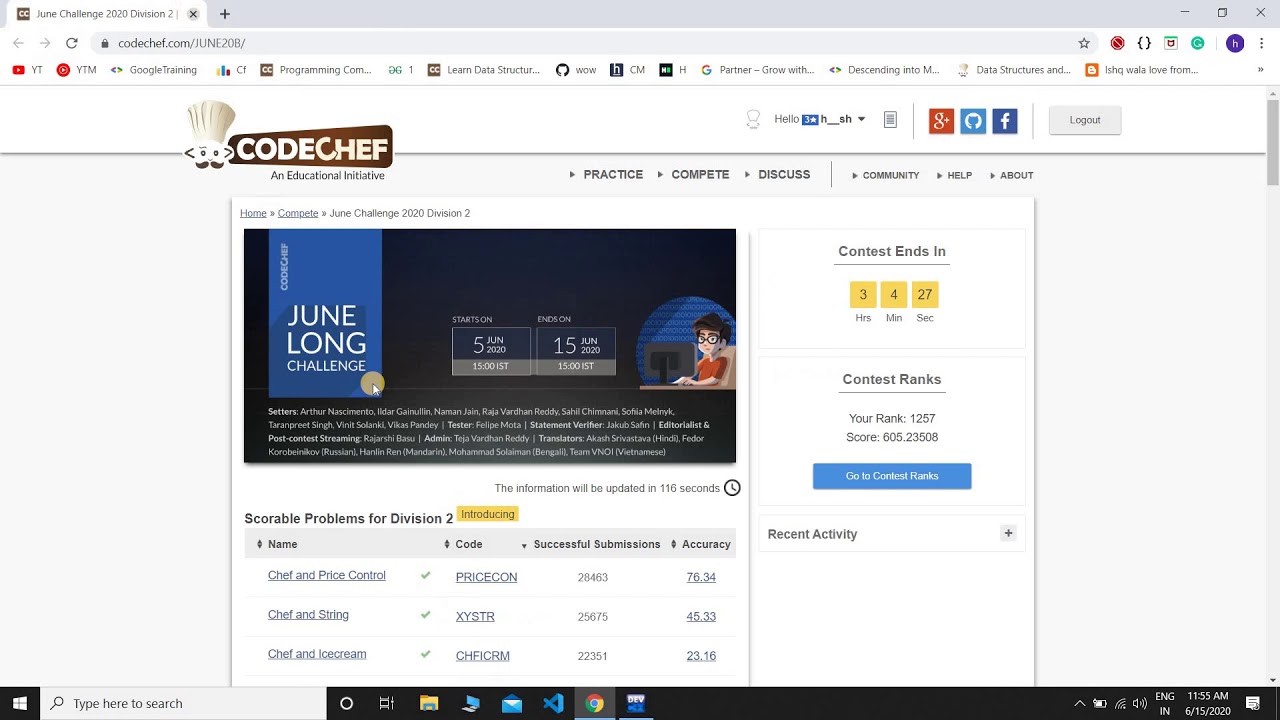The width and height of the screenshot is (1280, 720).
Task: Open Windows Task View
Action: tap(387, 703)
